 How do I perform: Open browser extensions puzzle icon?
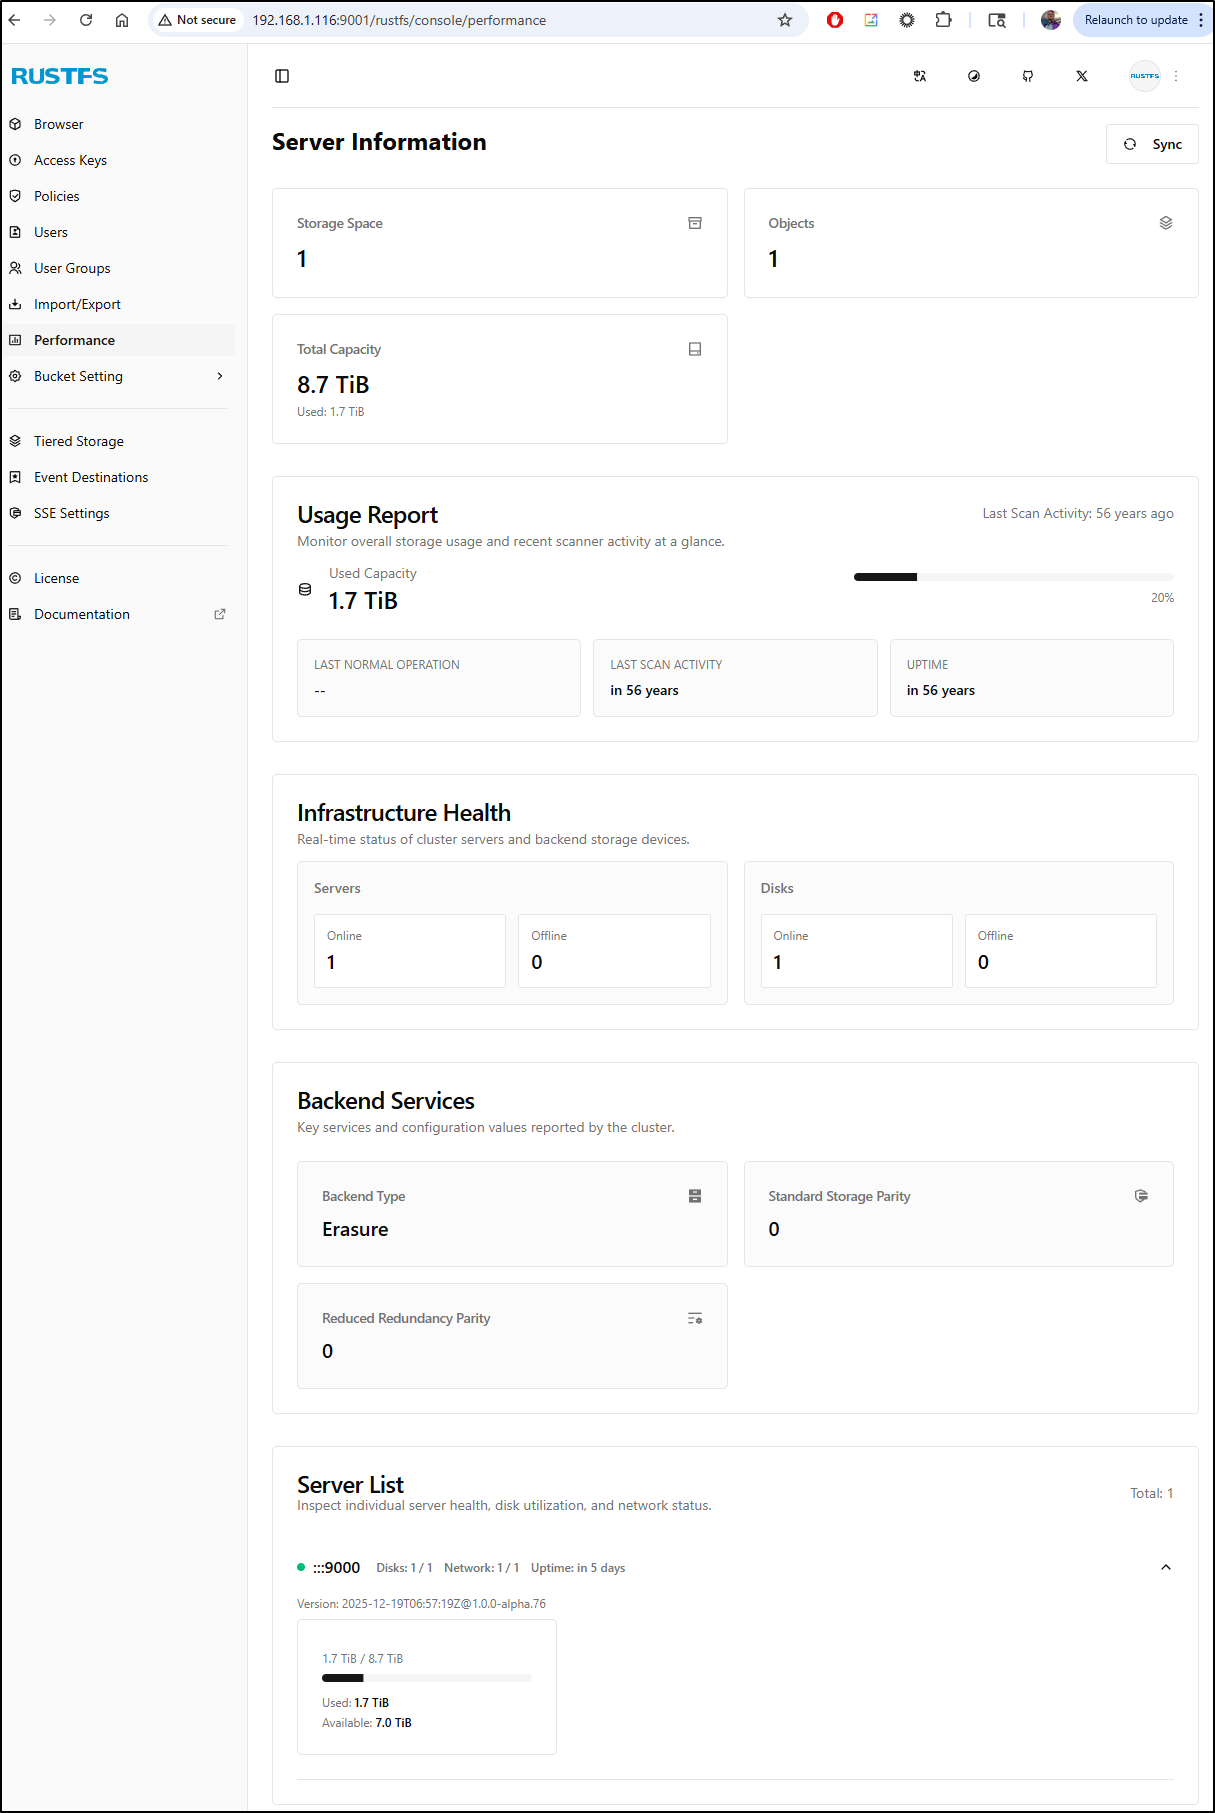943,20
